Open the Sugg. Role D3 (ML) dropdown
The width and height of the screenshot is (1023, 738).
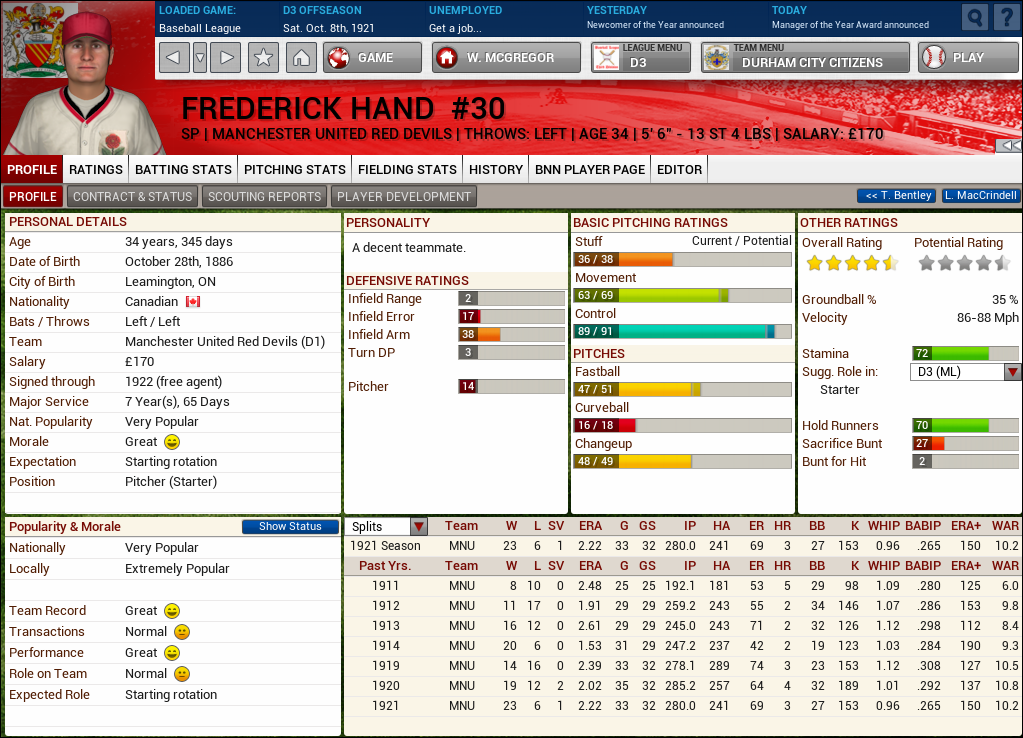965,372
